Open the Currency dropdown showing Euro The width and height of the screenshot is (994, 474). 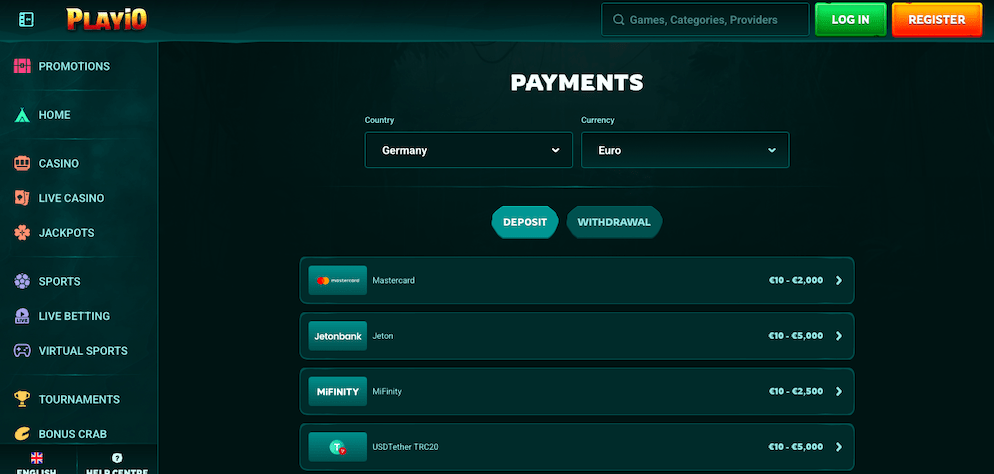pyautogui.click(x=685, y=150)
